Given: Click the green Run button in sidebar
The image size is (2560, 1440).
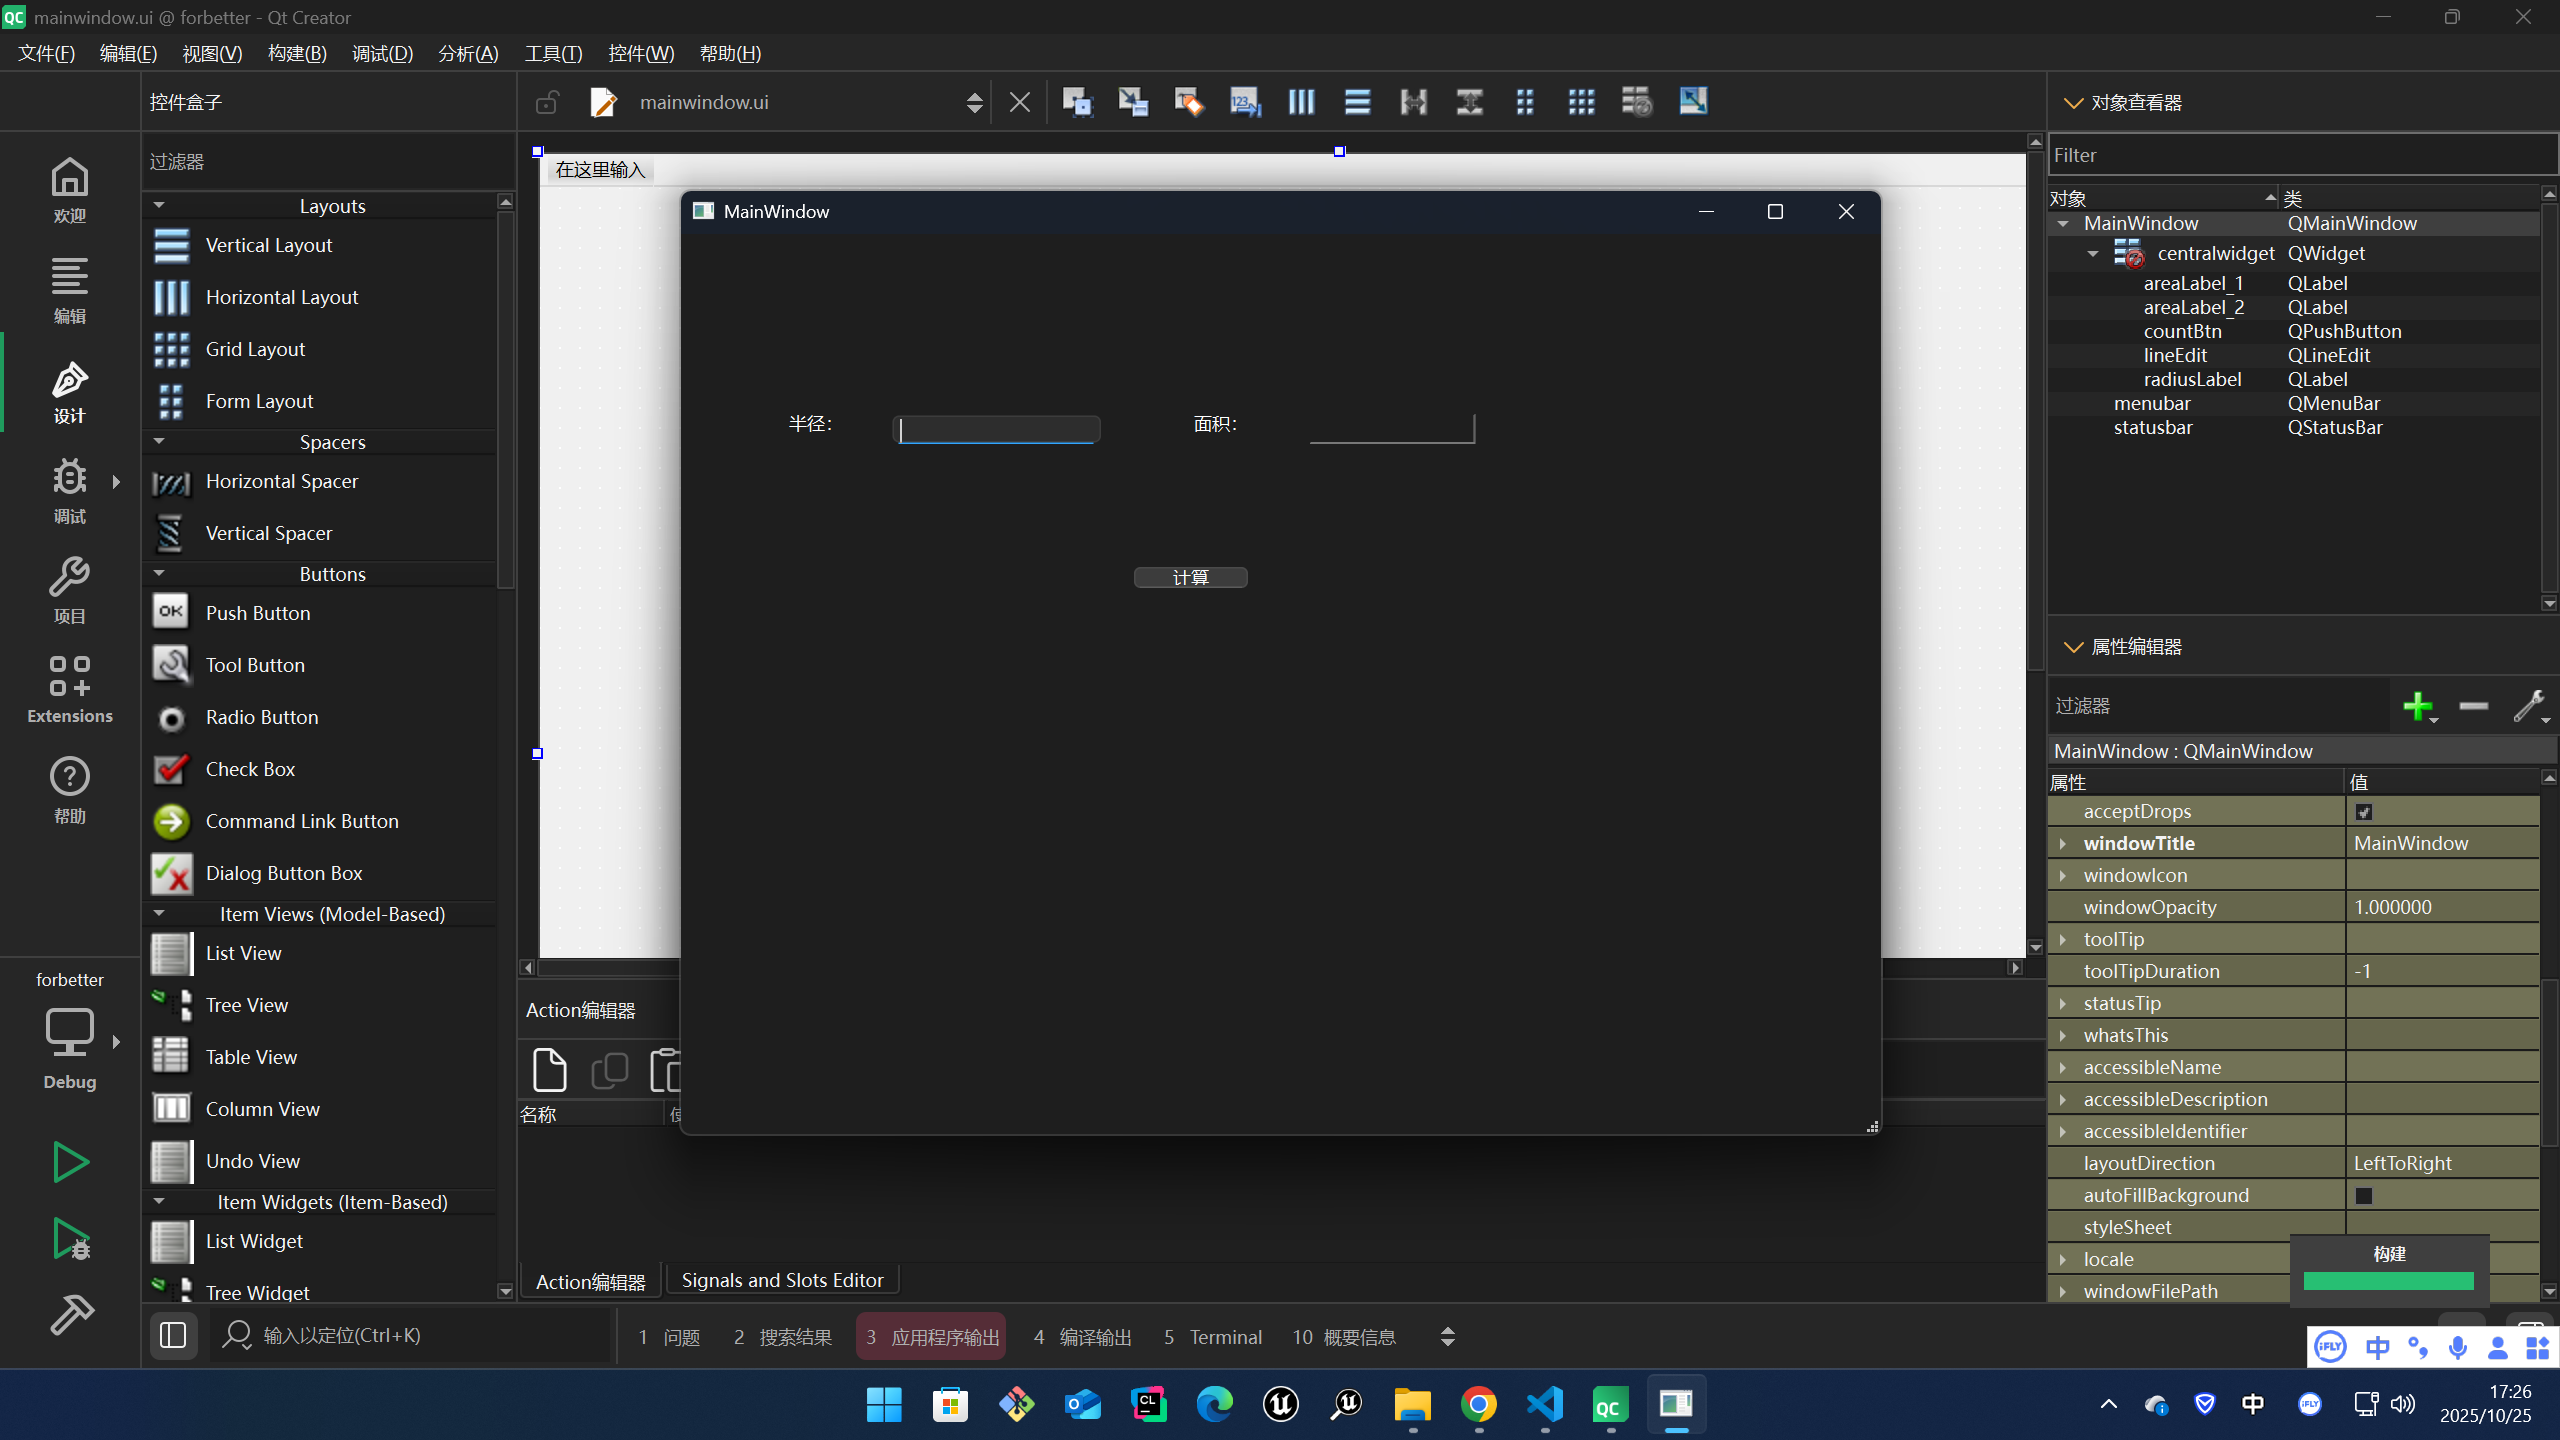Looking at the screenshot, I should pos(70,1162).
